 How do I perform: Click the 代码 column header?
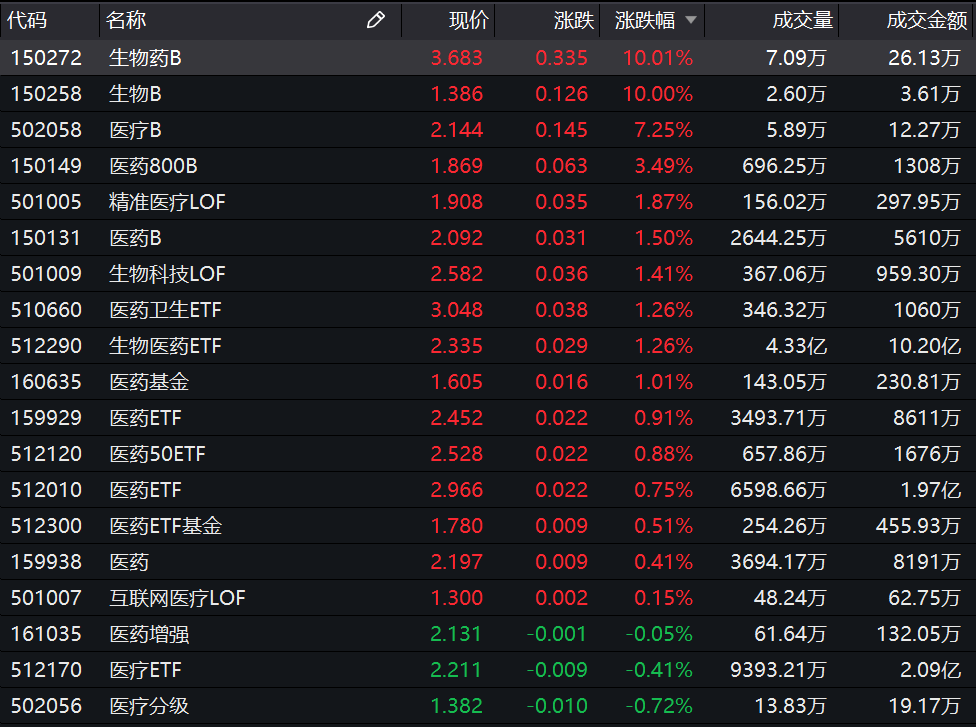28,20
